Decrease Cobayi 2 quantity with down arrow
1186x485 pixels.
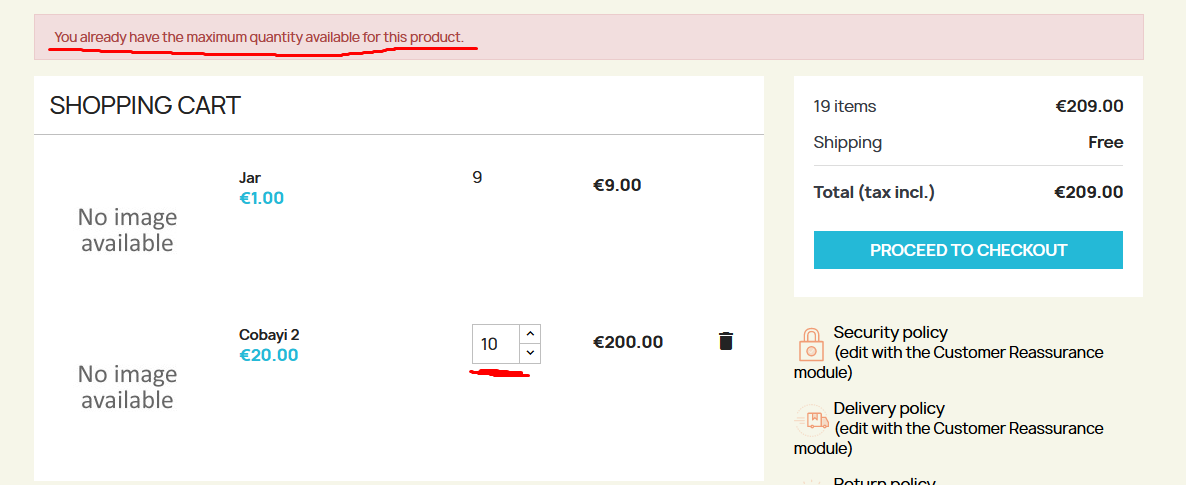530,353
